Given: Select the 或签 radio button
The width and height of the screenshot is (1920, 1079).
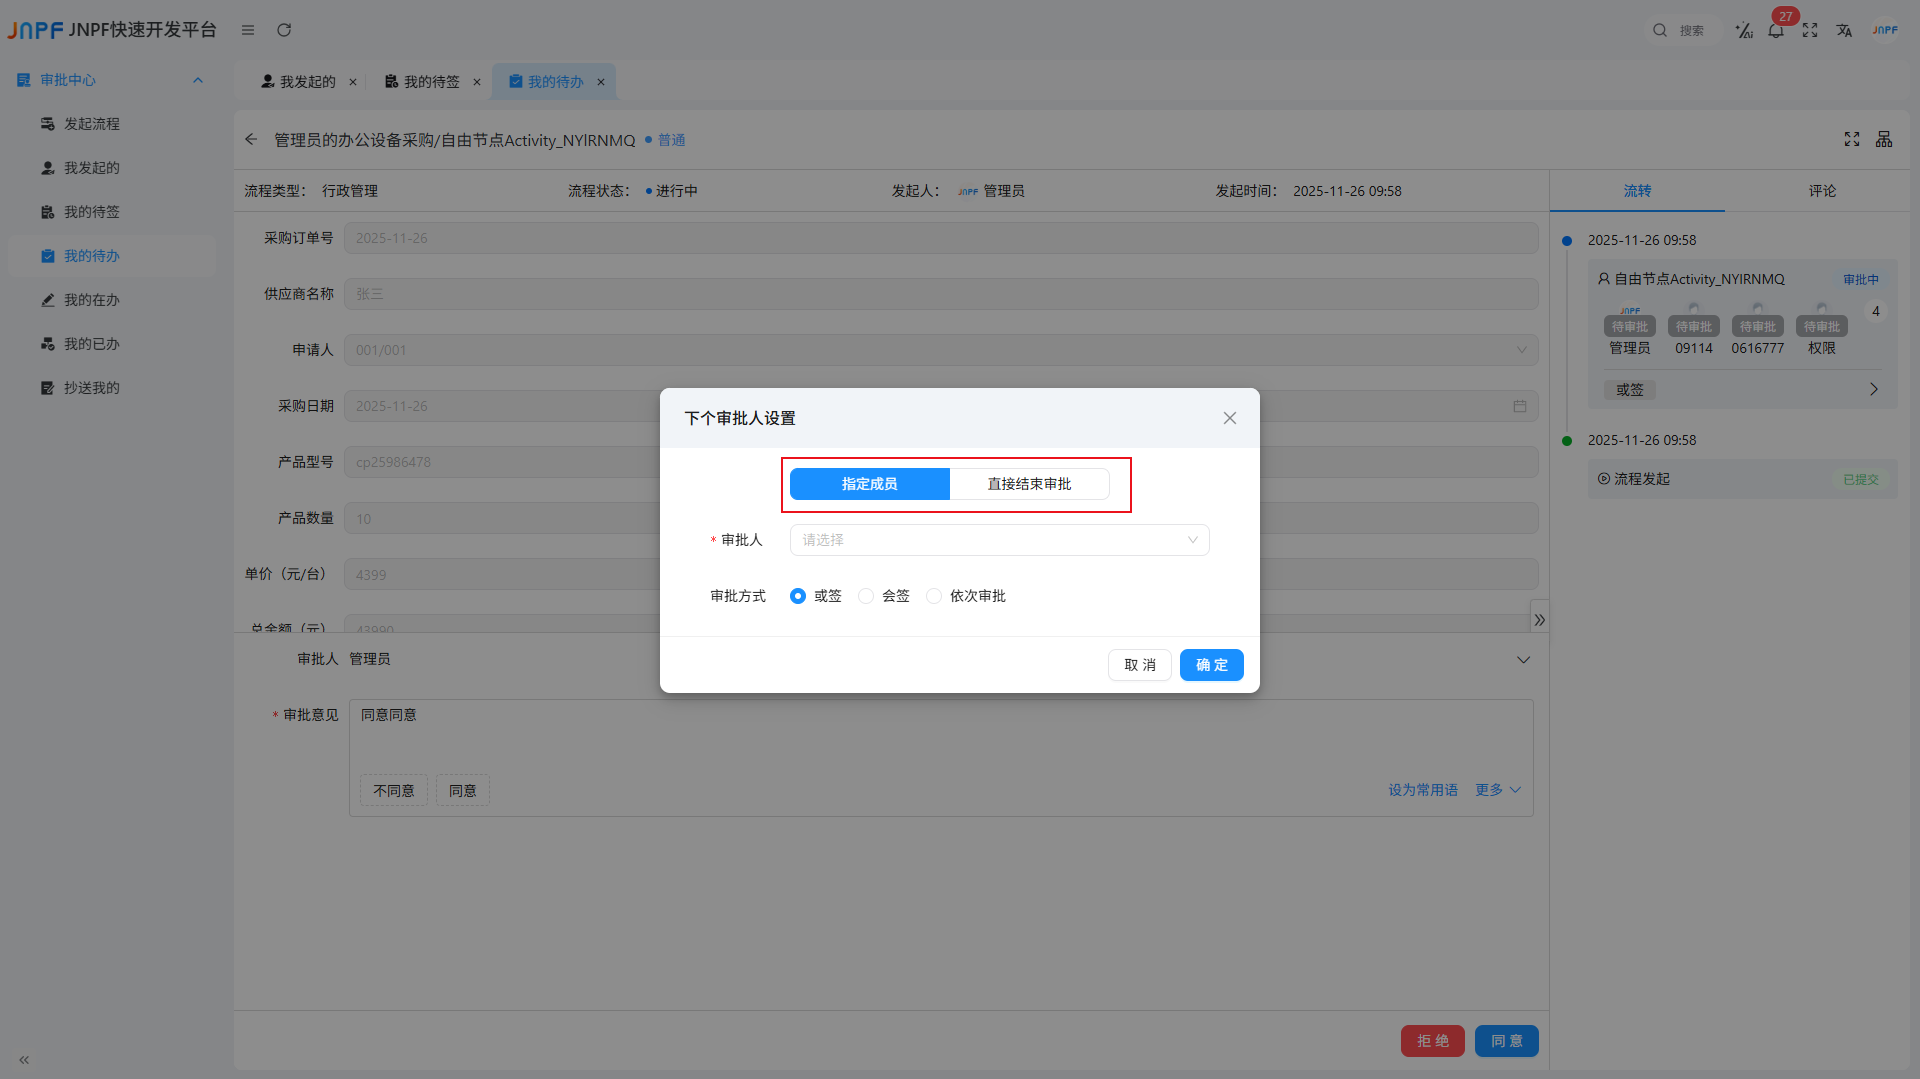Looking at the screenshot, I should [798, 596].
